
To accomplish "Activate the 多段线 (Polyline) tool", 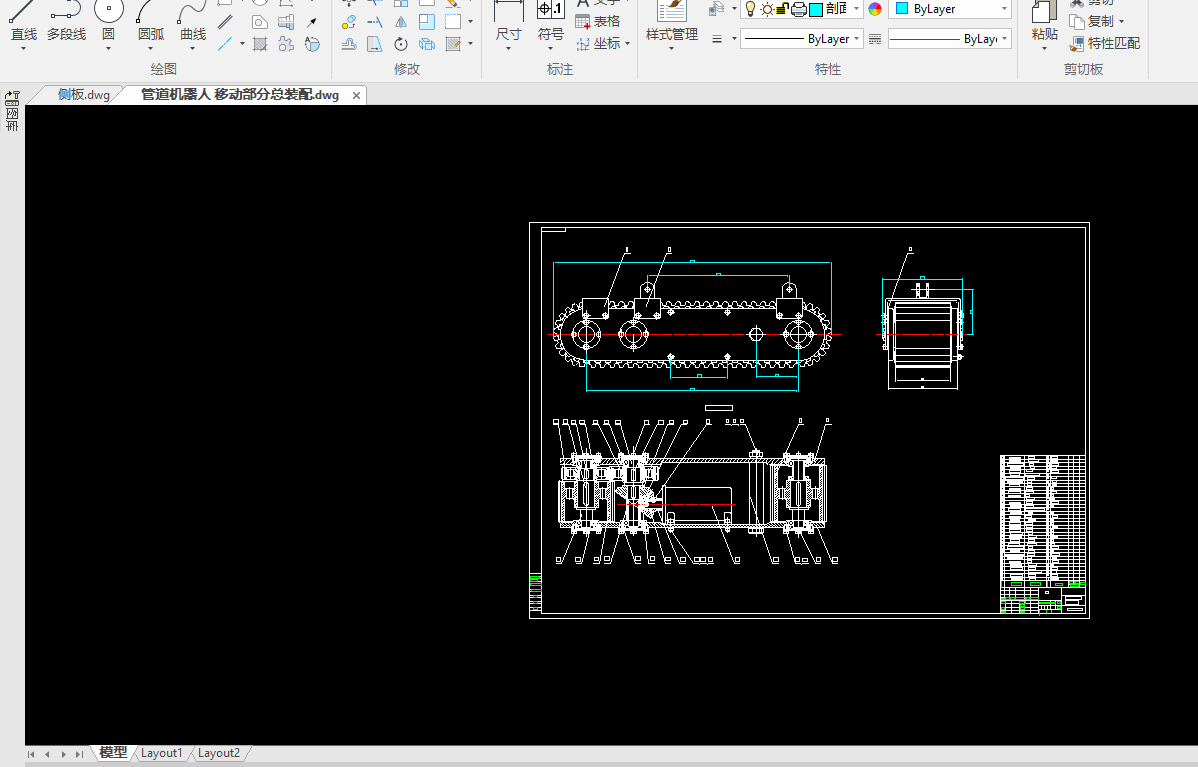I will click(66, 22).
